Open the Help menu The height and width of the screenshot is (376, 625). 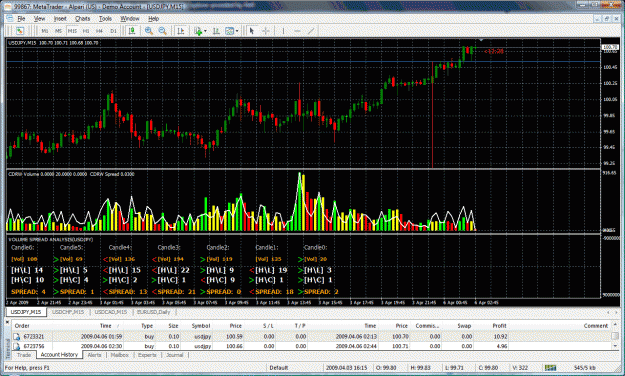pos(153,19)
